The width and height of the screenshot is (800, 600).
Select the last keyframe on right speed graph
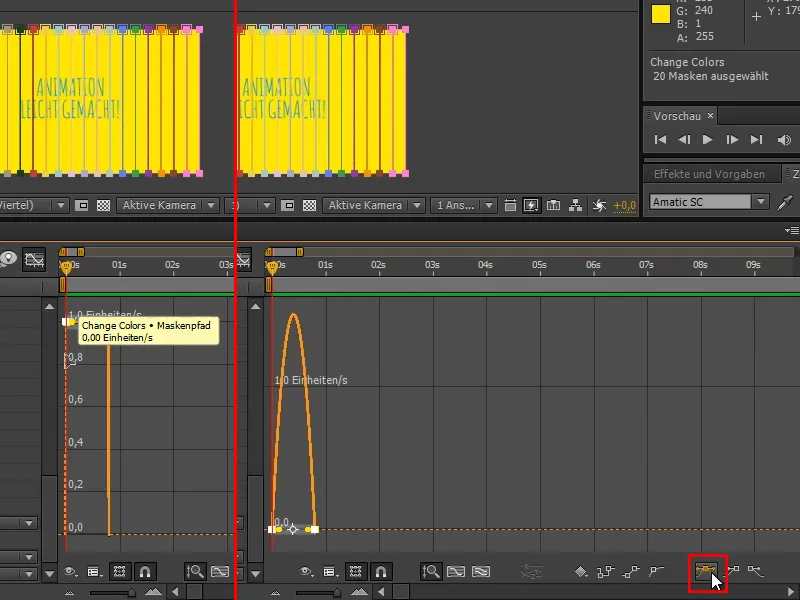(x=315, y=530)
